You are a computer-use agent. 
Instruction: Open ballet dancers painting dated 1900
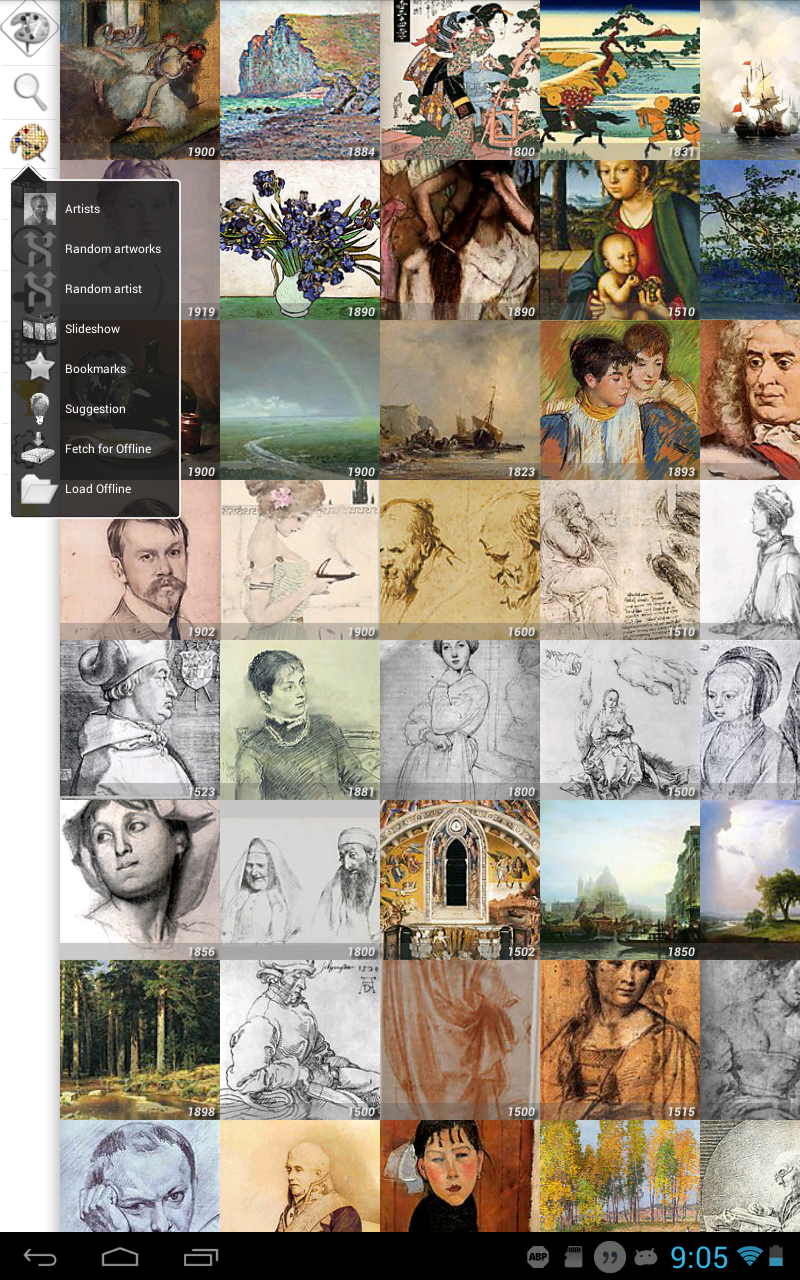tap(140, 80)
